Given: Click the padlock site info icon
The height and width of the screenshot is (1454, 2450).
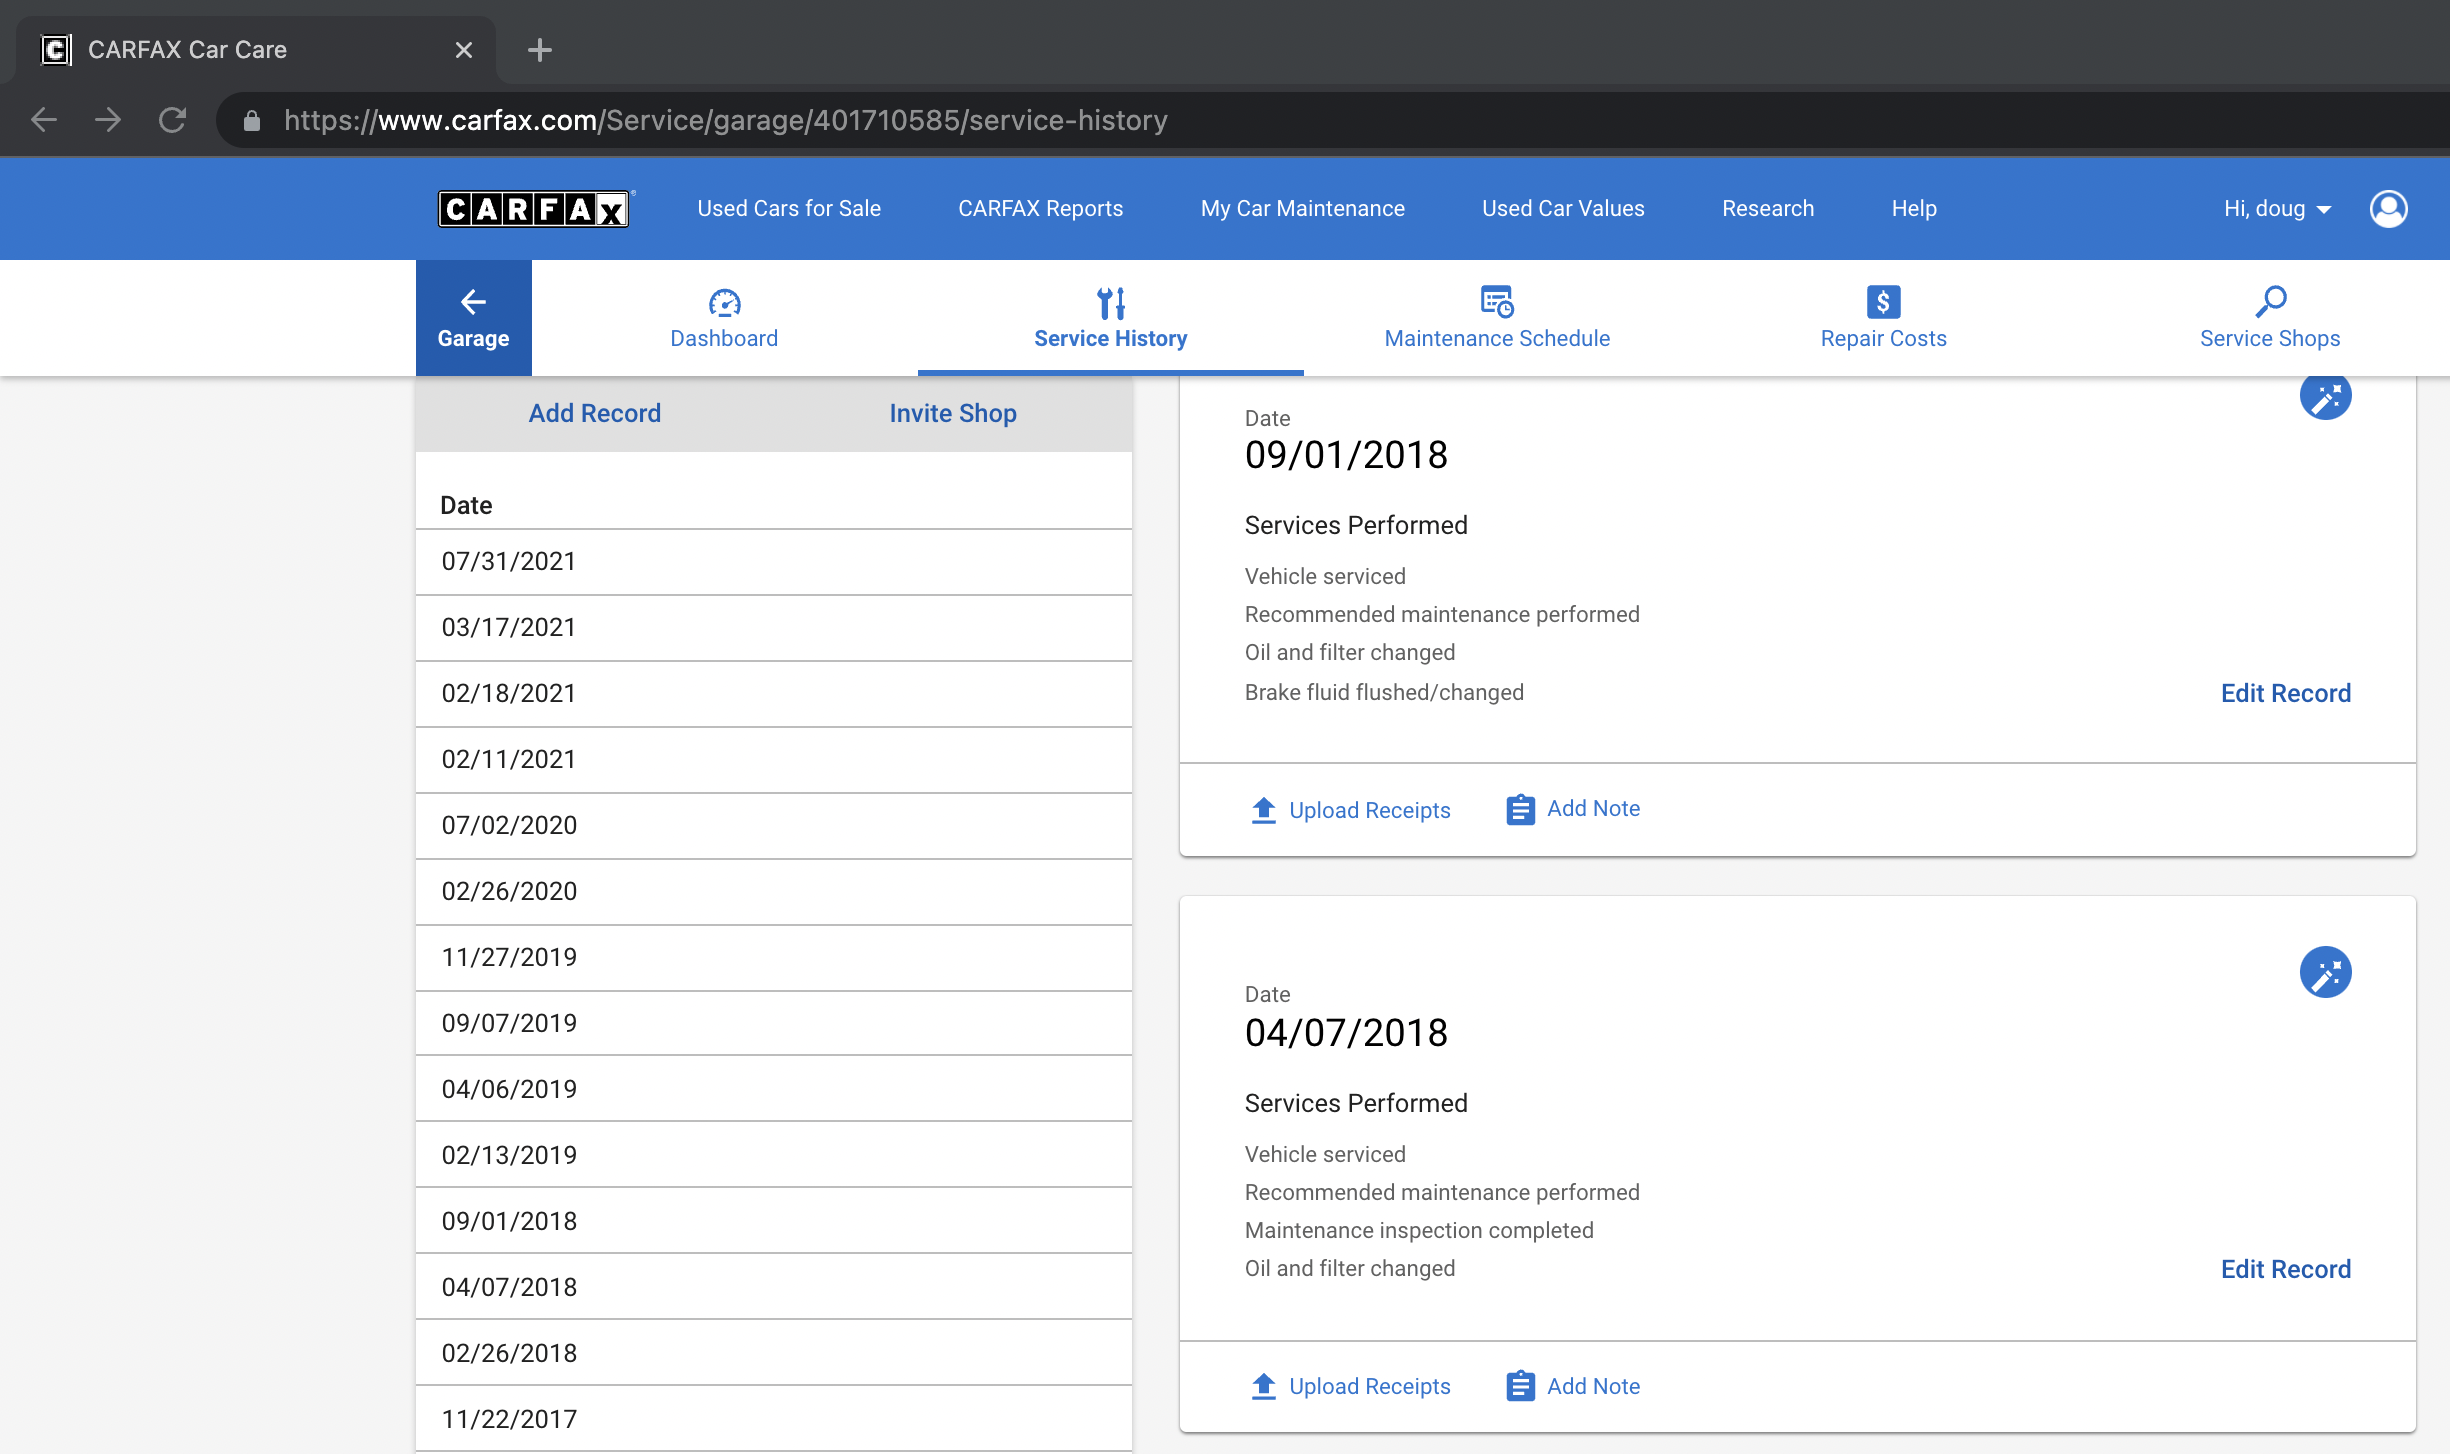Looking at the screenshot, I should point(252,121).
